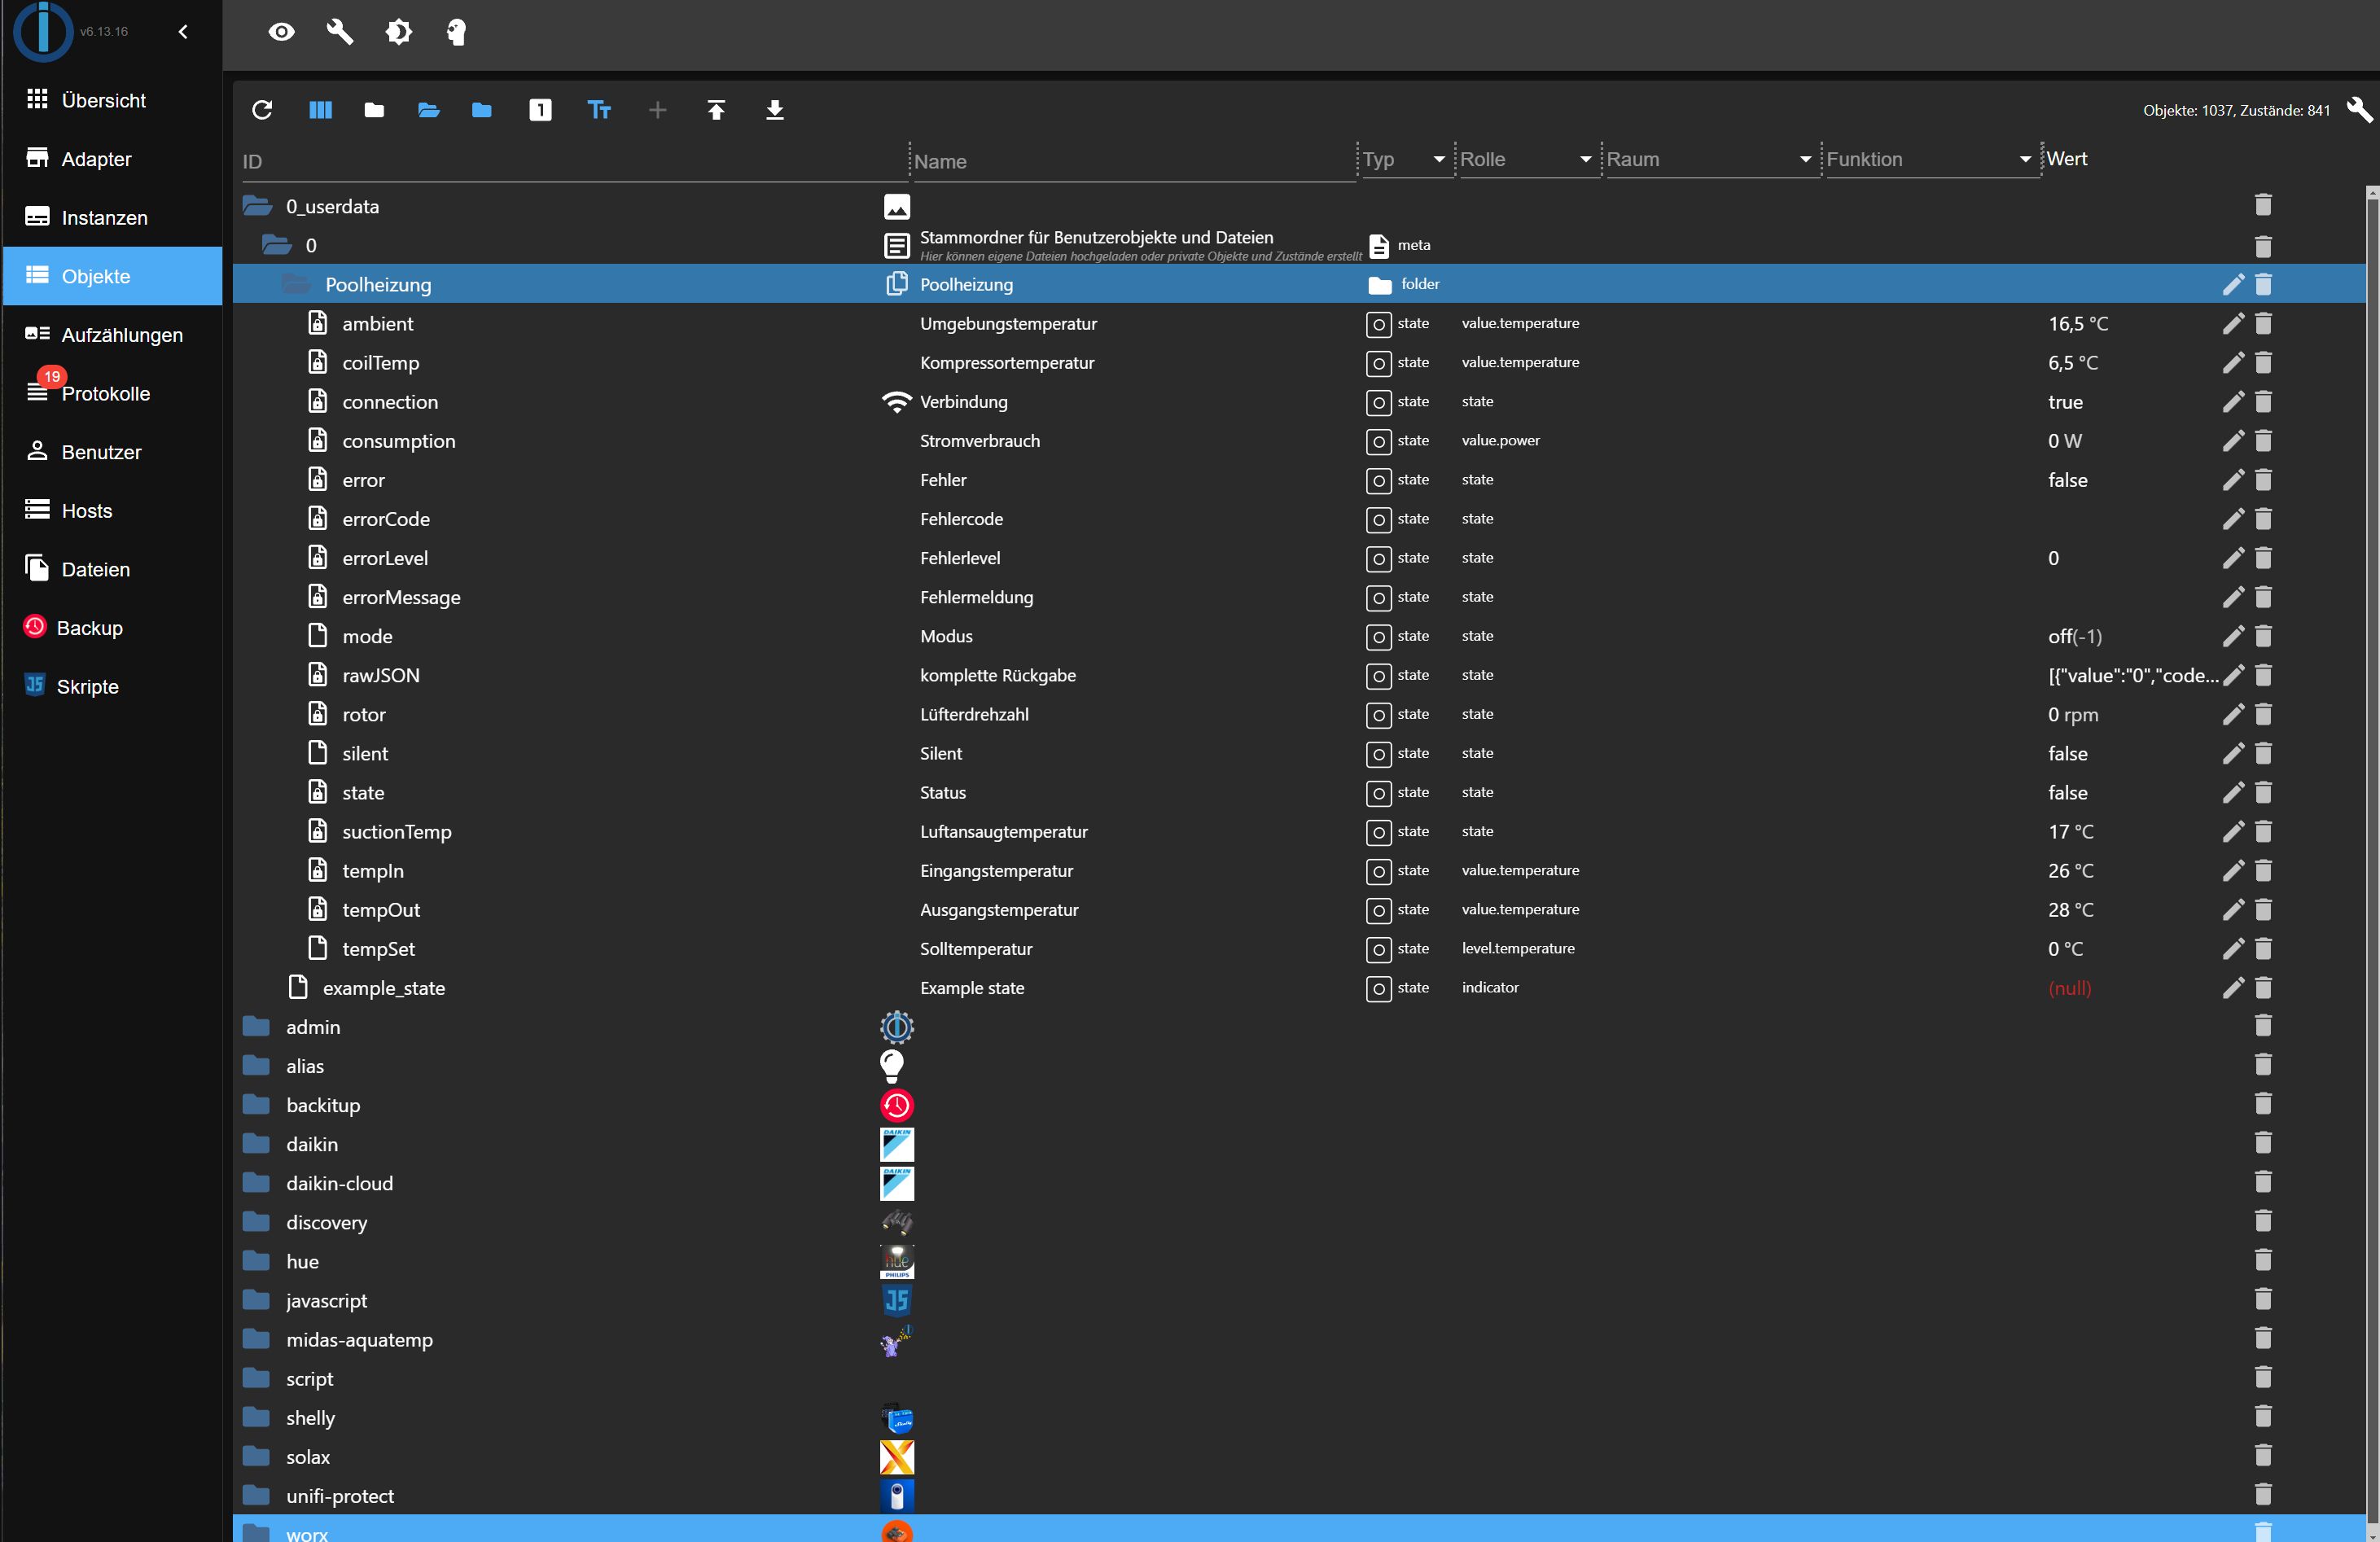Toggle the eye visibility icon in header
The width and height of the screenshot is (2380, 1542).
[x=282, y=32]
